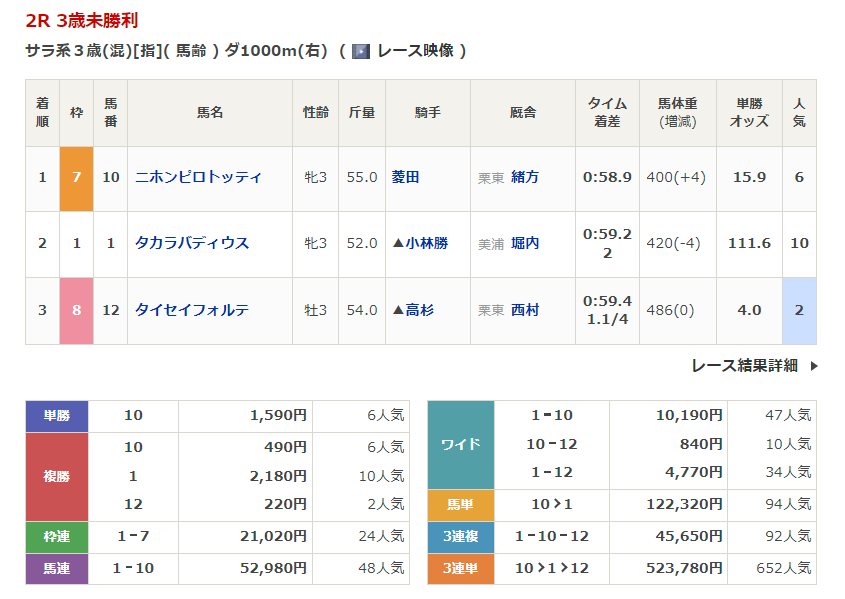This screenshot has width=845, height=599.
Task: Open trainer 堀内 page
Action: [525, 243]
